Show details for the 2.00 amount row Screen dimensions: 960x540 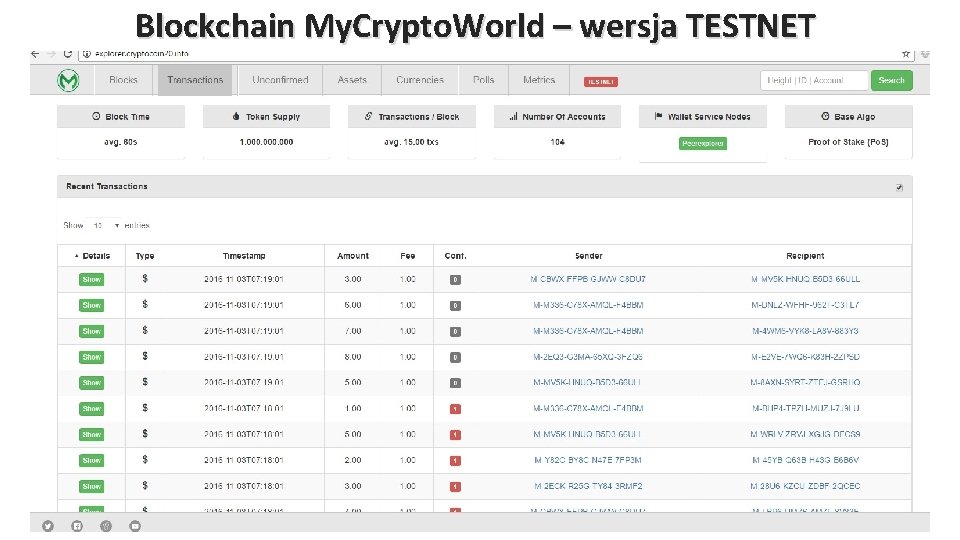(92, 460)
